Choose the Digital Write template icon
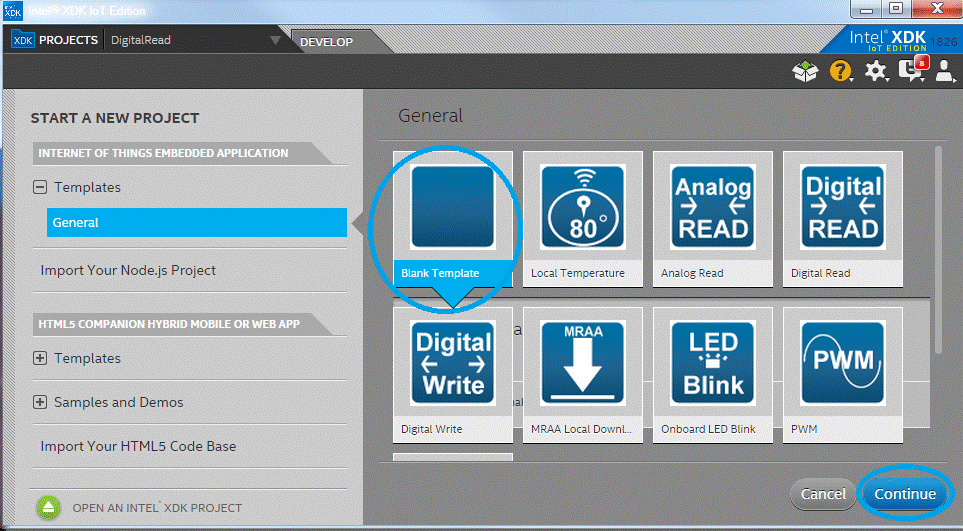 pyautogui.click(x=453, y=362)
